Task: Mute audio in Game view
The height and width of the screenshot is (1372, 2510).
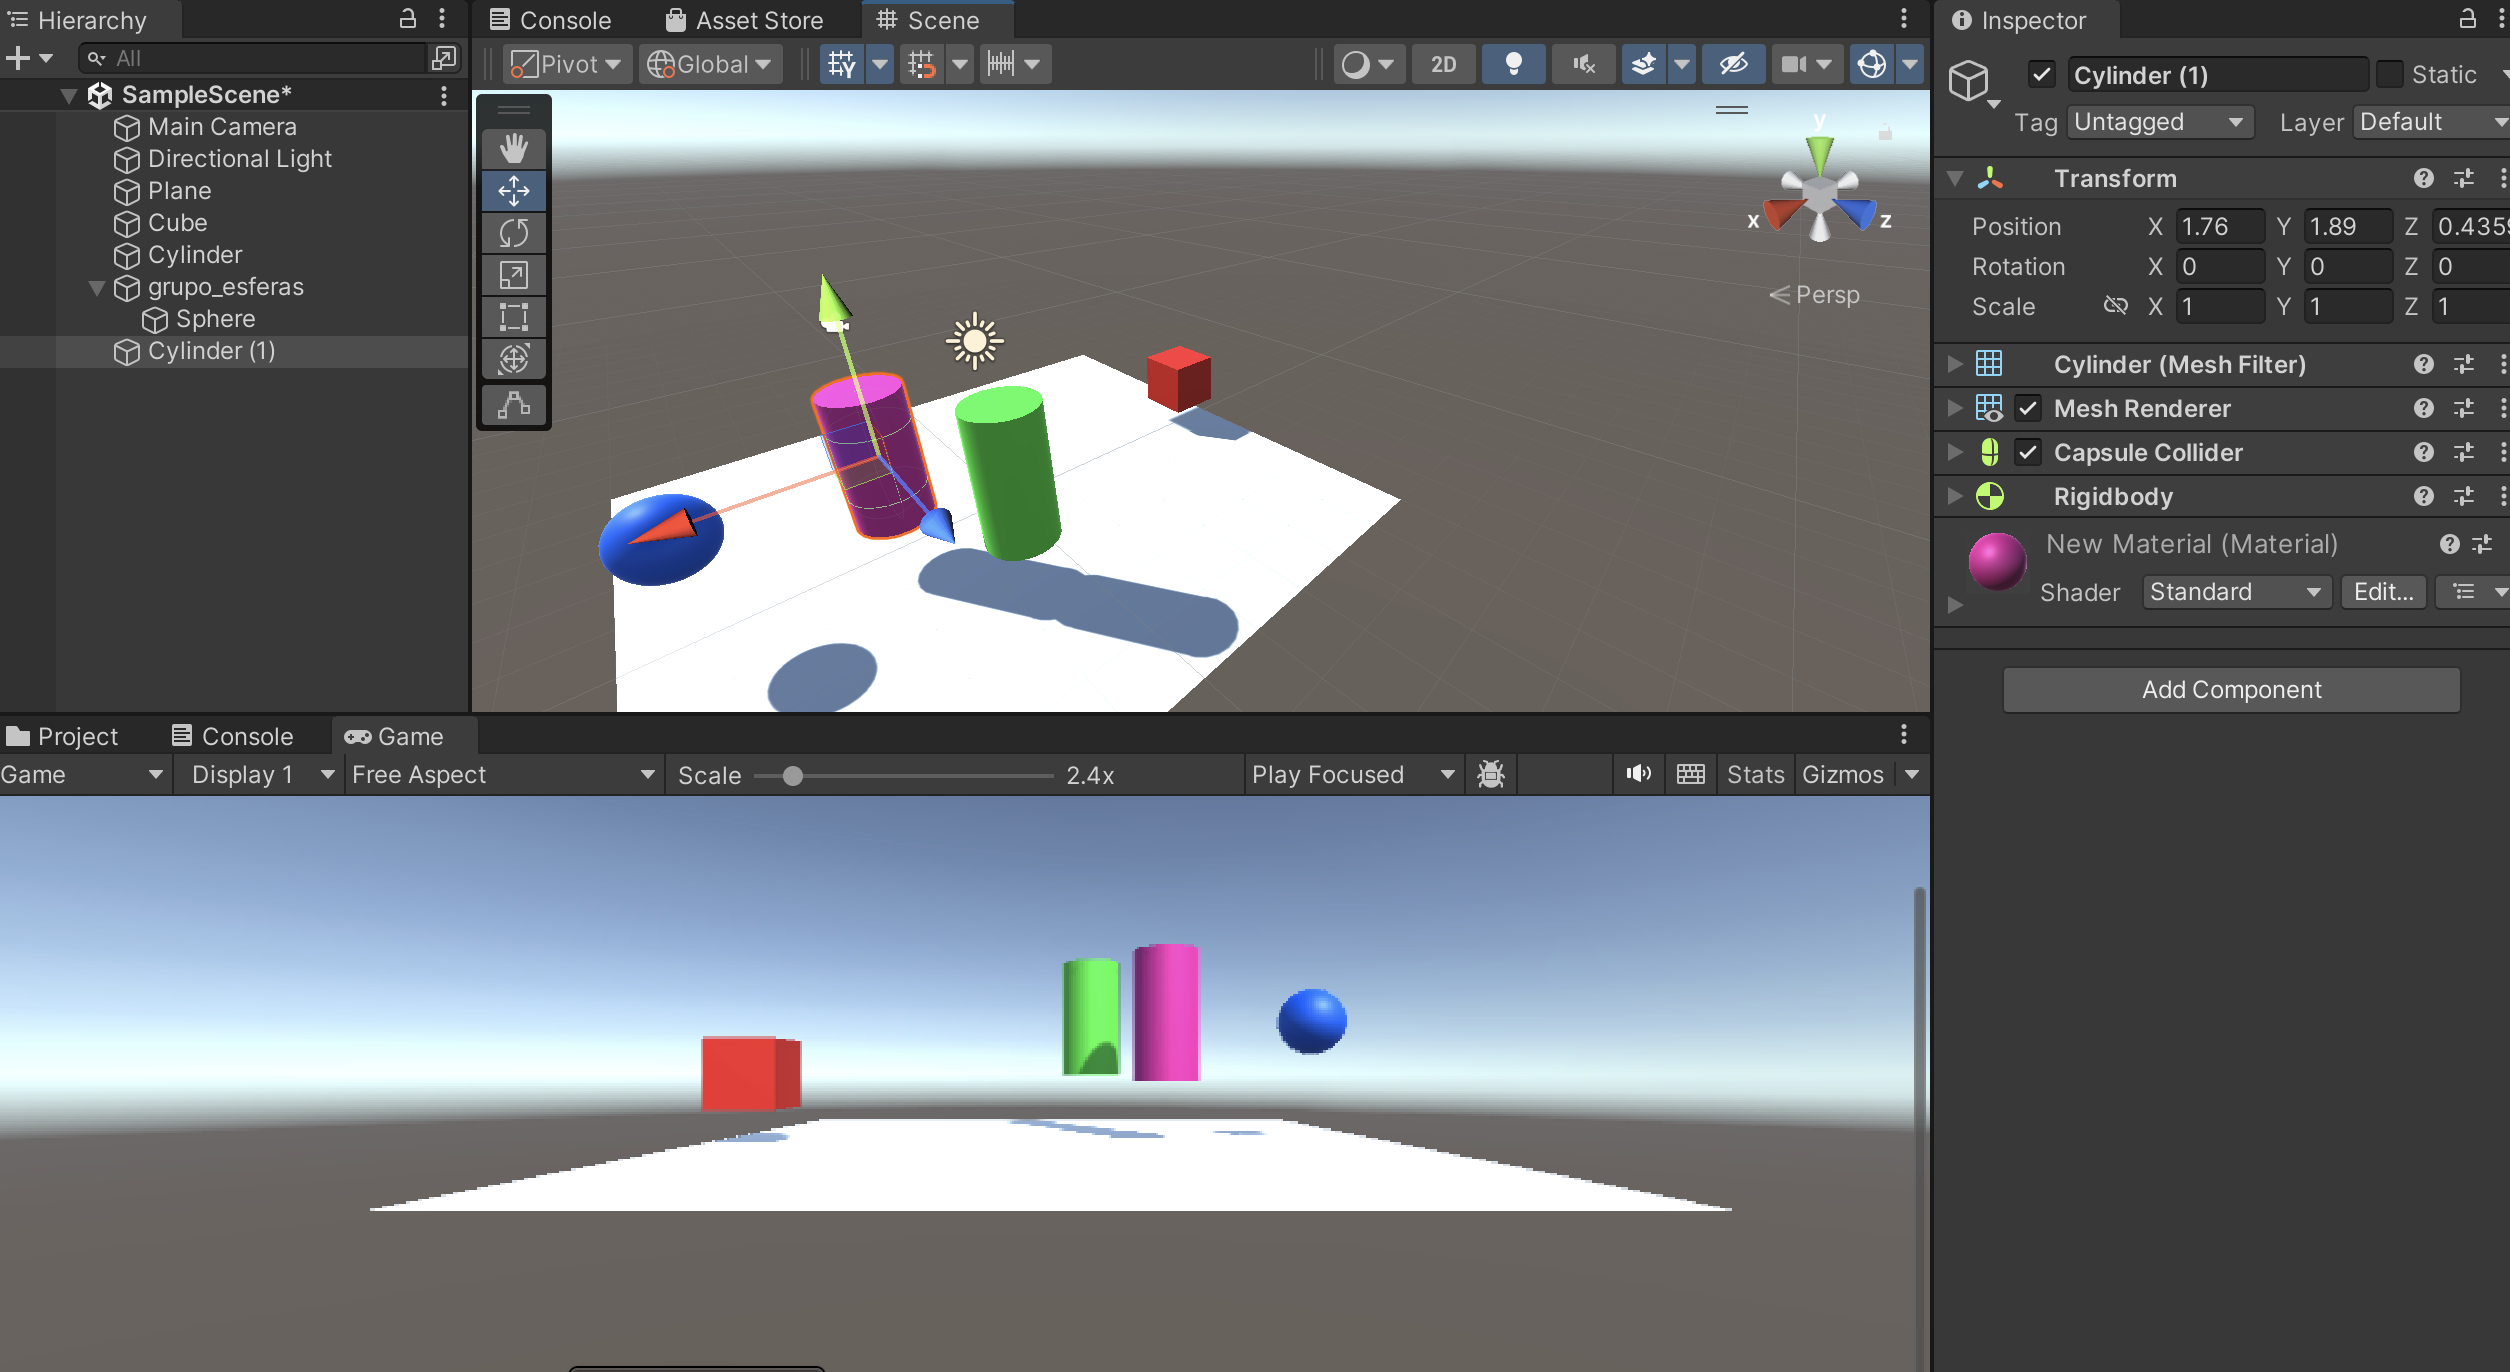Action: tap(1638, 774)
